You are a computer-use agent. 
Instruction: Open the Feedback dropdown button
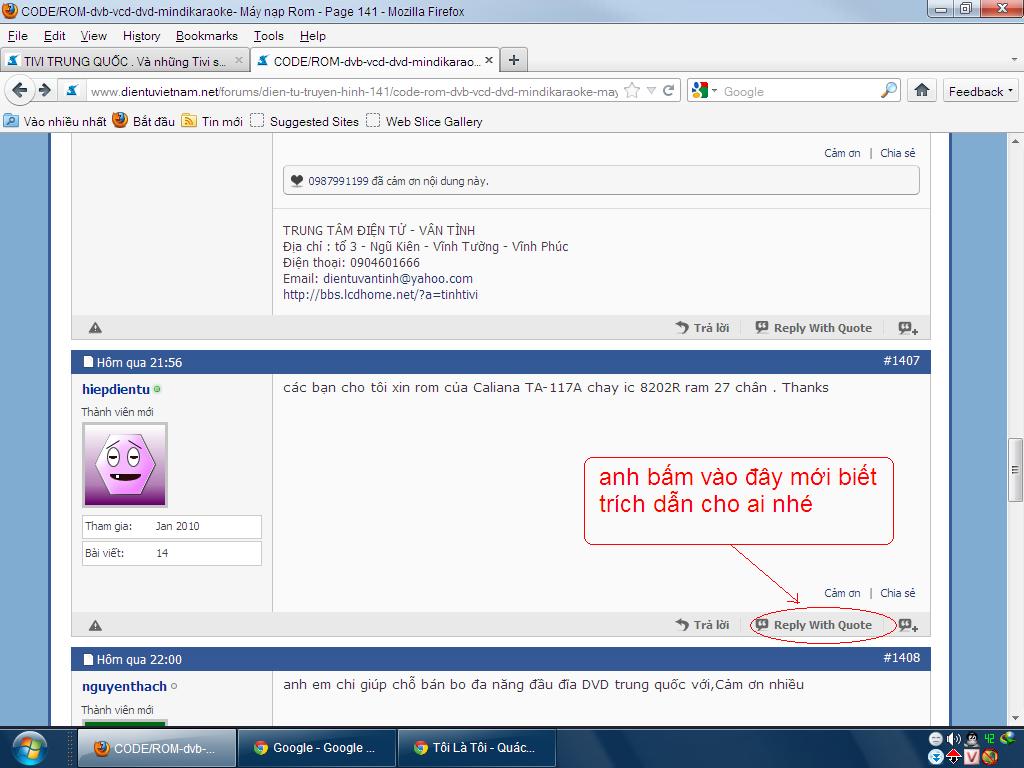[980, 91]
